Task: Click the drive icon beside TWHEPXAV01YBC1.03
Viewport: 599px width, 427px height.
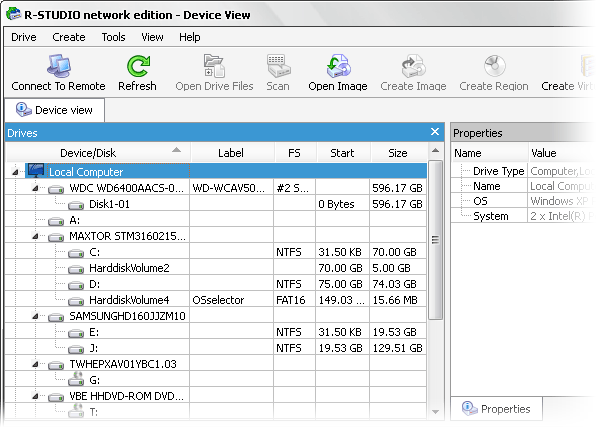Action: [56, 365]
